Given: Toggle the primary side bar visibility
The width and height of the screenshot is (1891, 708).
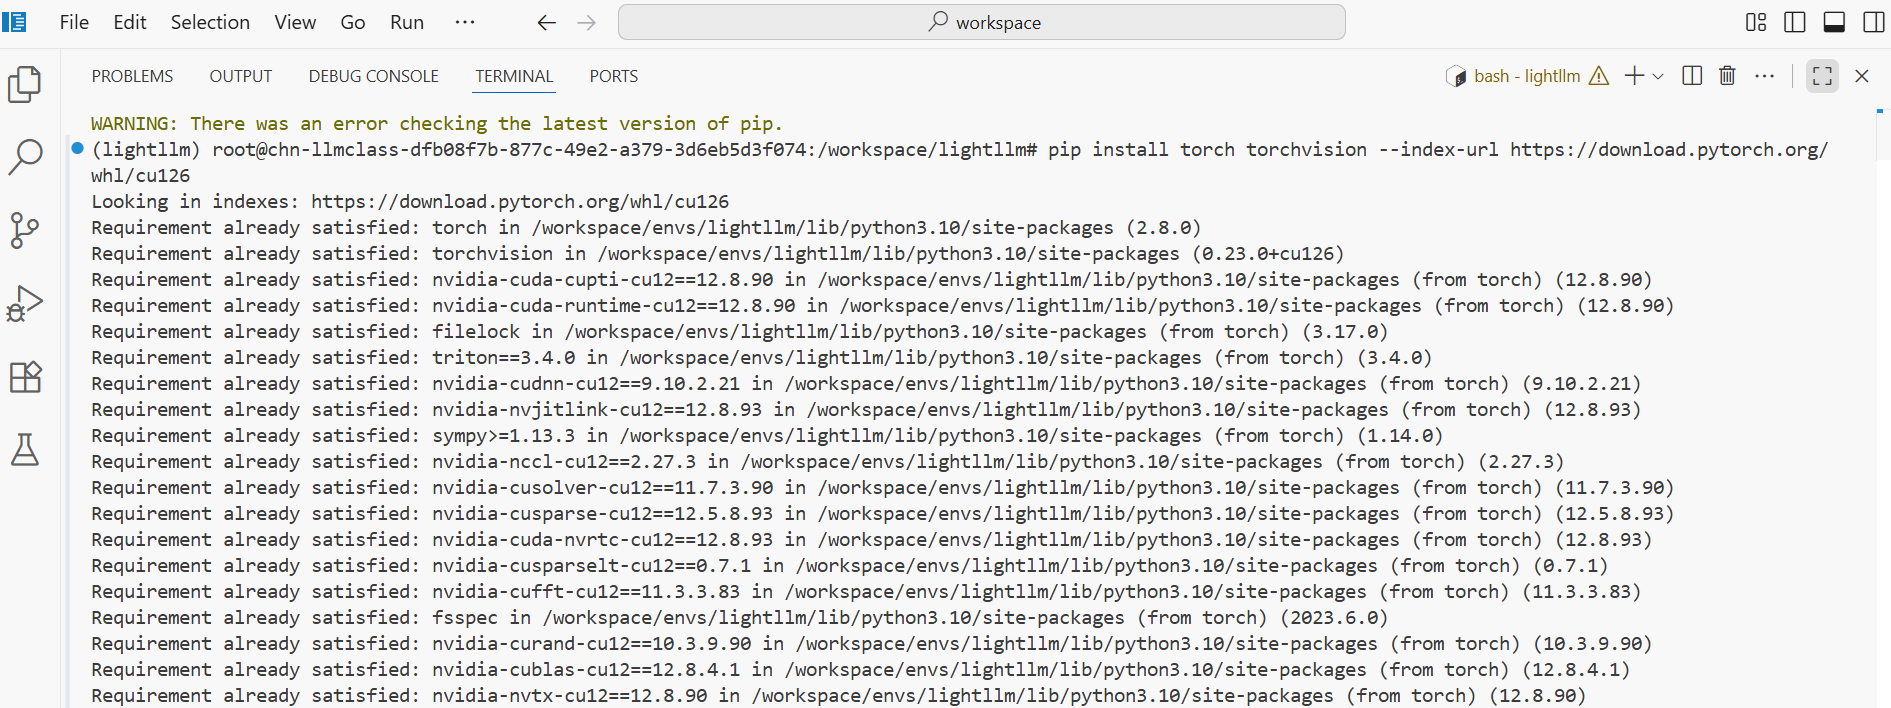Looking at the screenshot, I should (x=1795, y=22).
